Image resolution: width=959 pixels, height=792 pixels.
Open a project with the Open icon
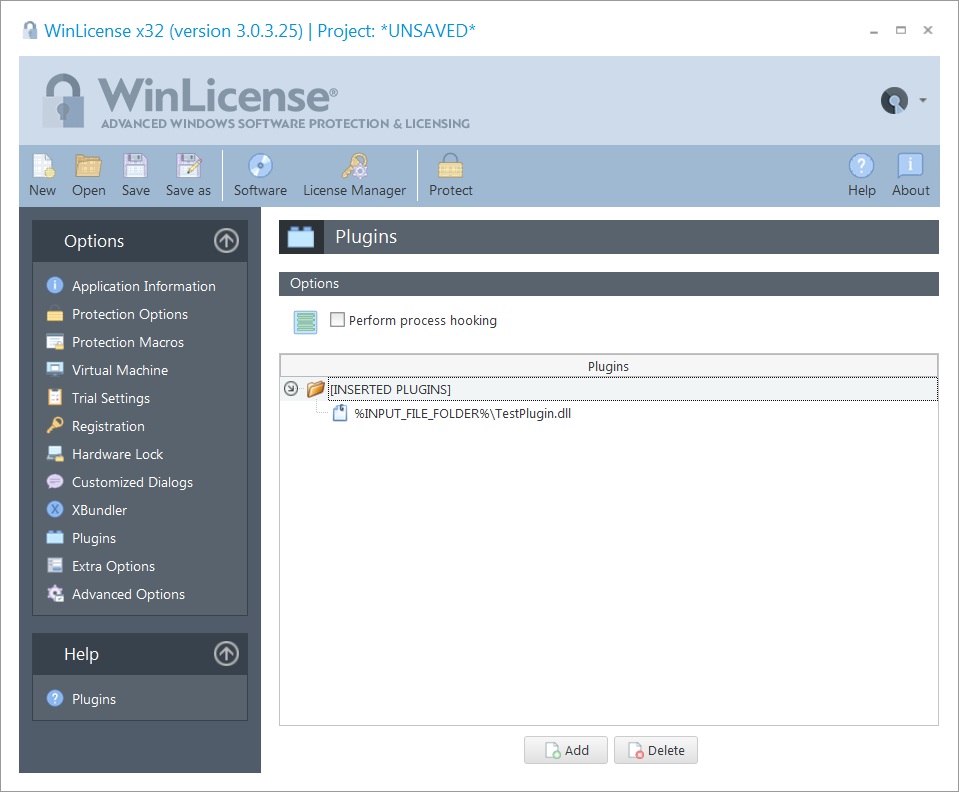(89, 175)
